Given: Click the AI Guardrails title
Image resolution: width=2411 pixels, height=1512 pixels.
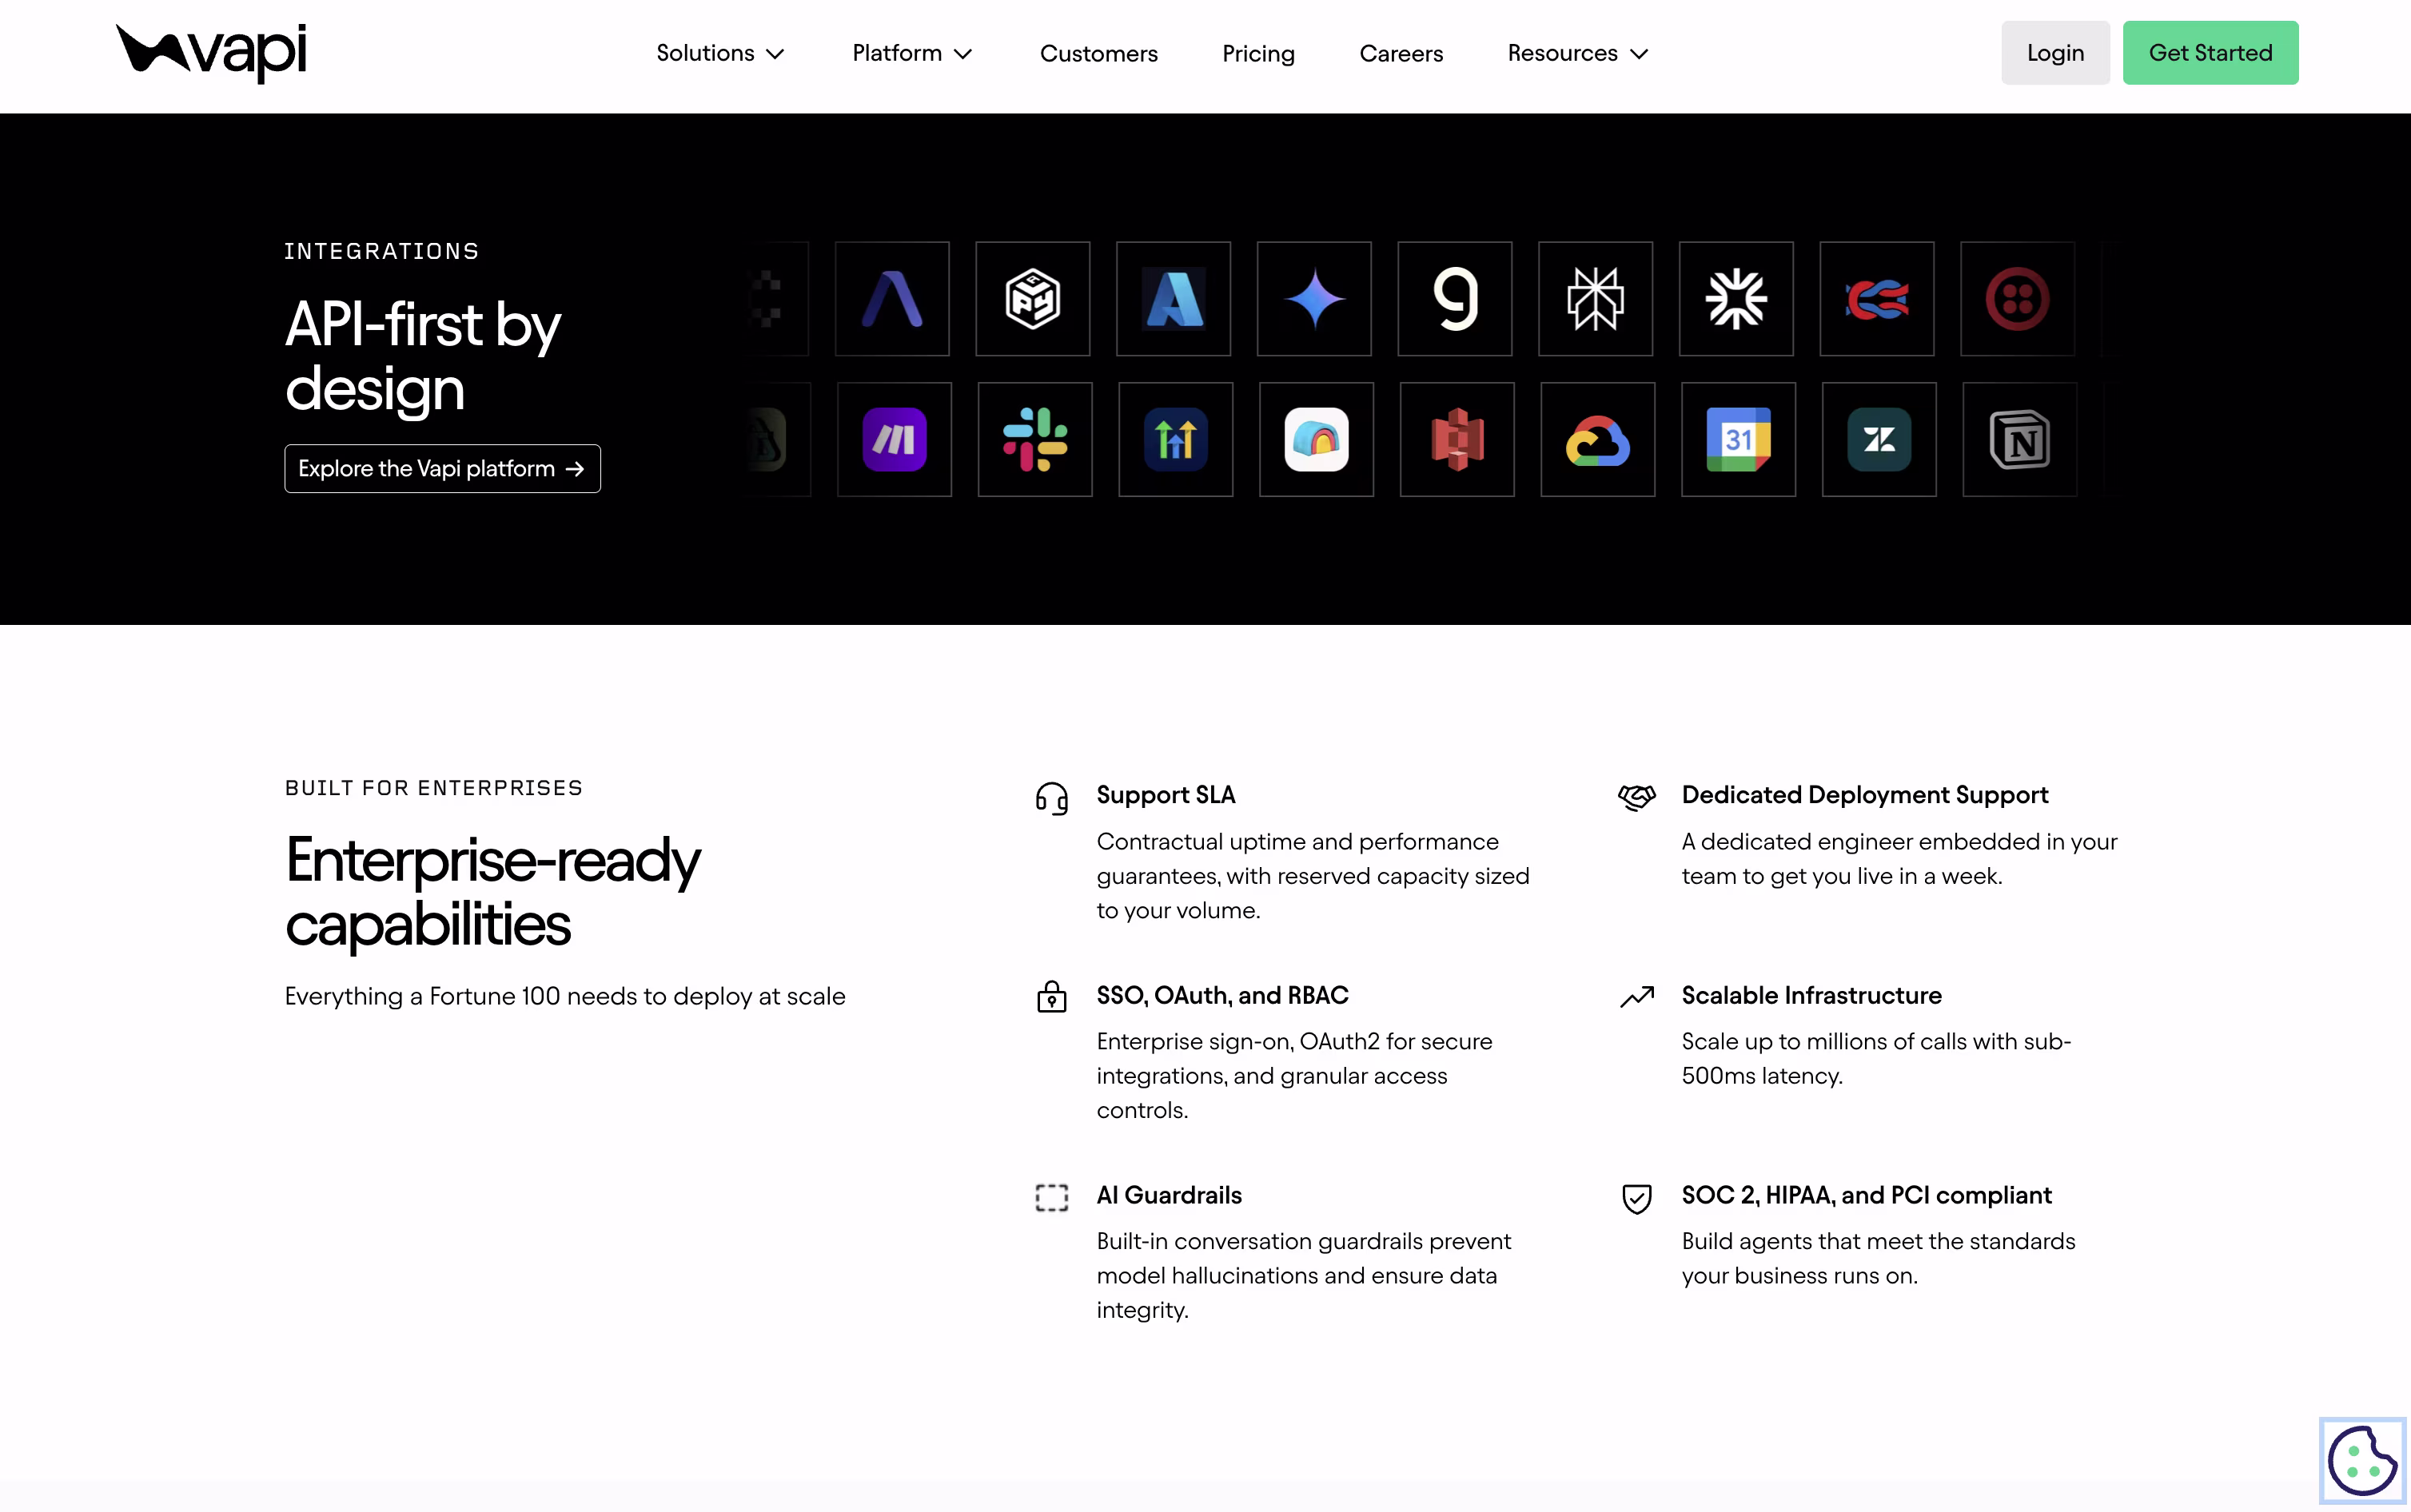Looking at the screenshot, I should (x=1169, y=1195).
